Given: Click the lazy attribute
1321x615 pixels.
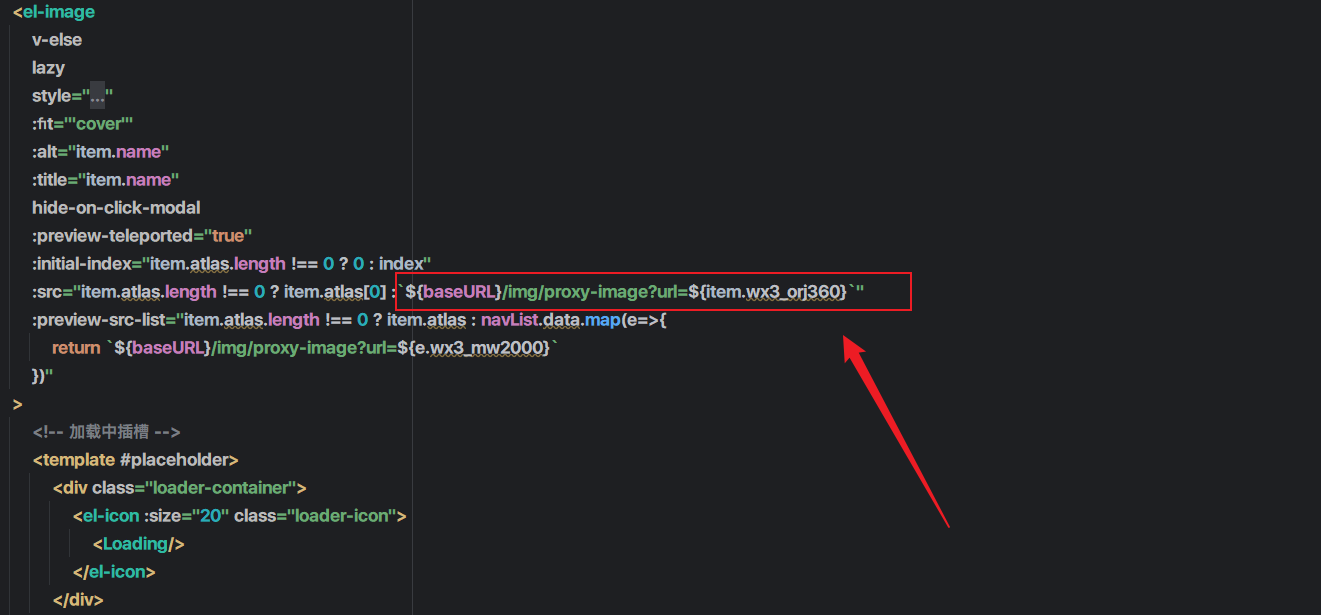Looking at the screenshot, I should pos(48,68).
